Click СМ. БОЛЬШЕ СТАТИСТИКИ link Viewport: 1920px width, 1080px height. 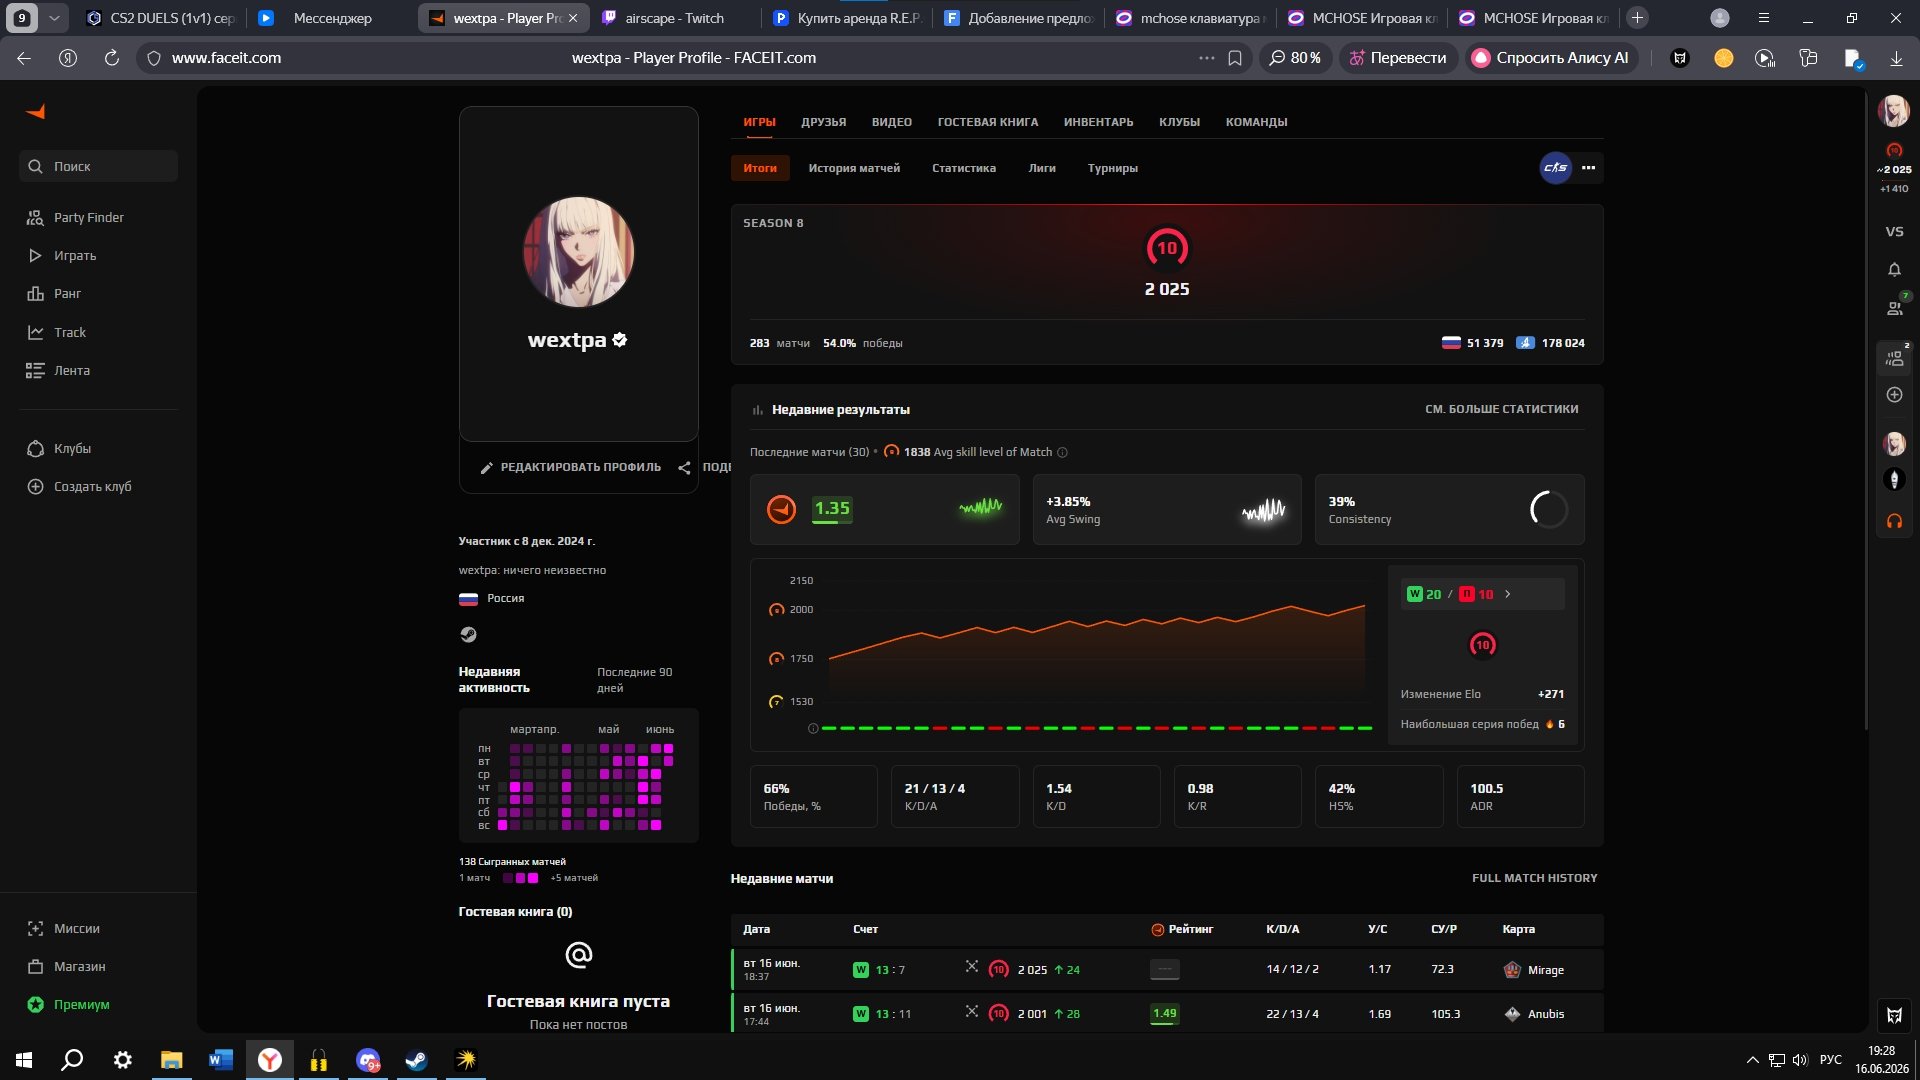tap(1501, 409)
